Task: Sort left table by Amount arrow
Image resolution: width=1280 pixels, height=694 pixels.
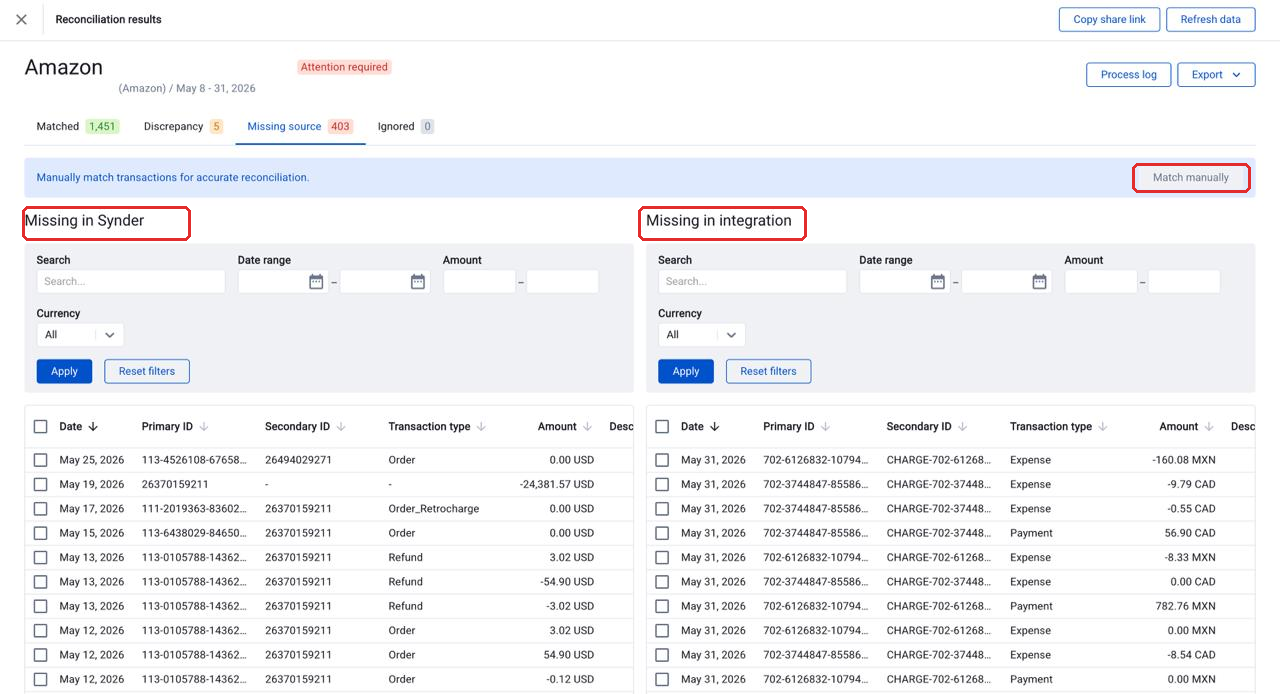Action: [588, 427]
